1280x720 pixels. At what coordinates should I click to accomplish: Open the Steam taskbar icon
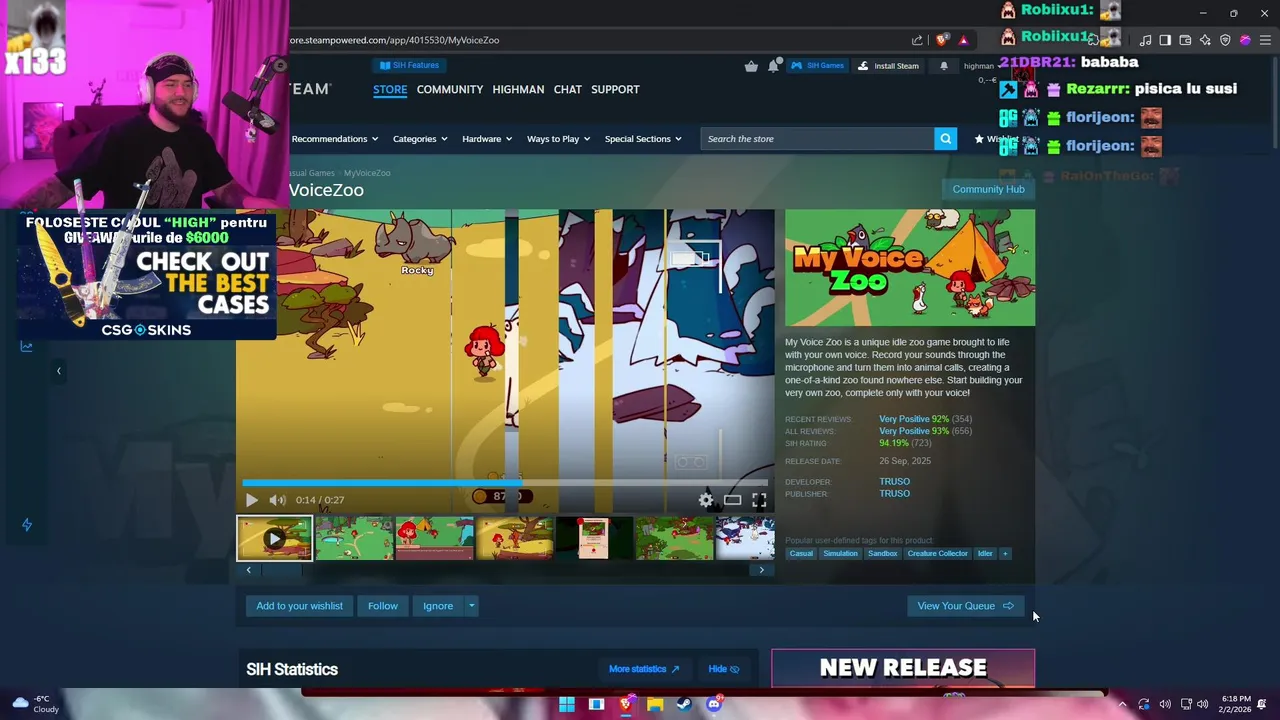tap(684, 704)
